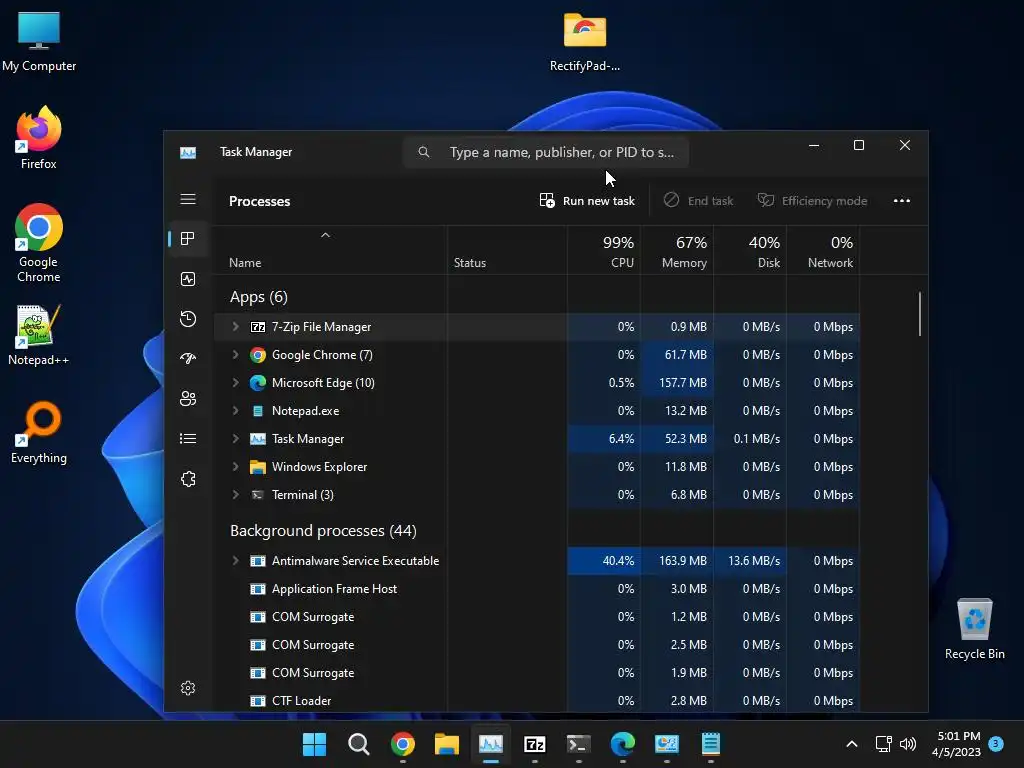Viewport: 1024px width, 768px height.
Task: Click the Run new task button
Action: (x=587, y=201)
